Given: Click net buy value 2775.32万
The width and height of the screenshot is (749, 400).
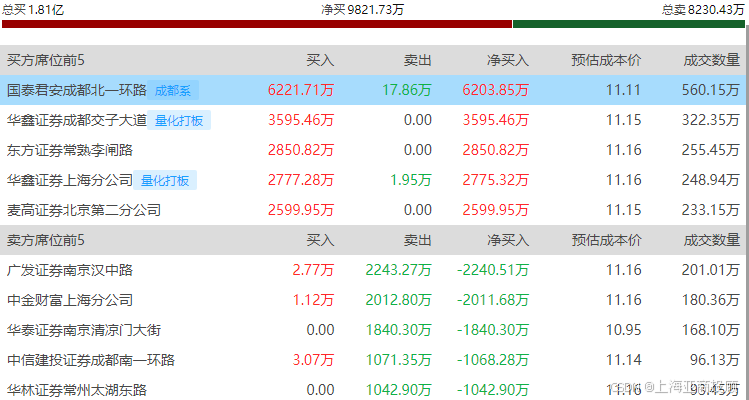Looking at the screenshot, I should pyautogui.click(x=495, y=180).
